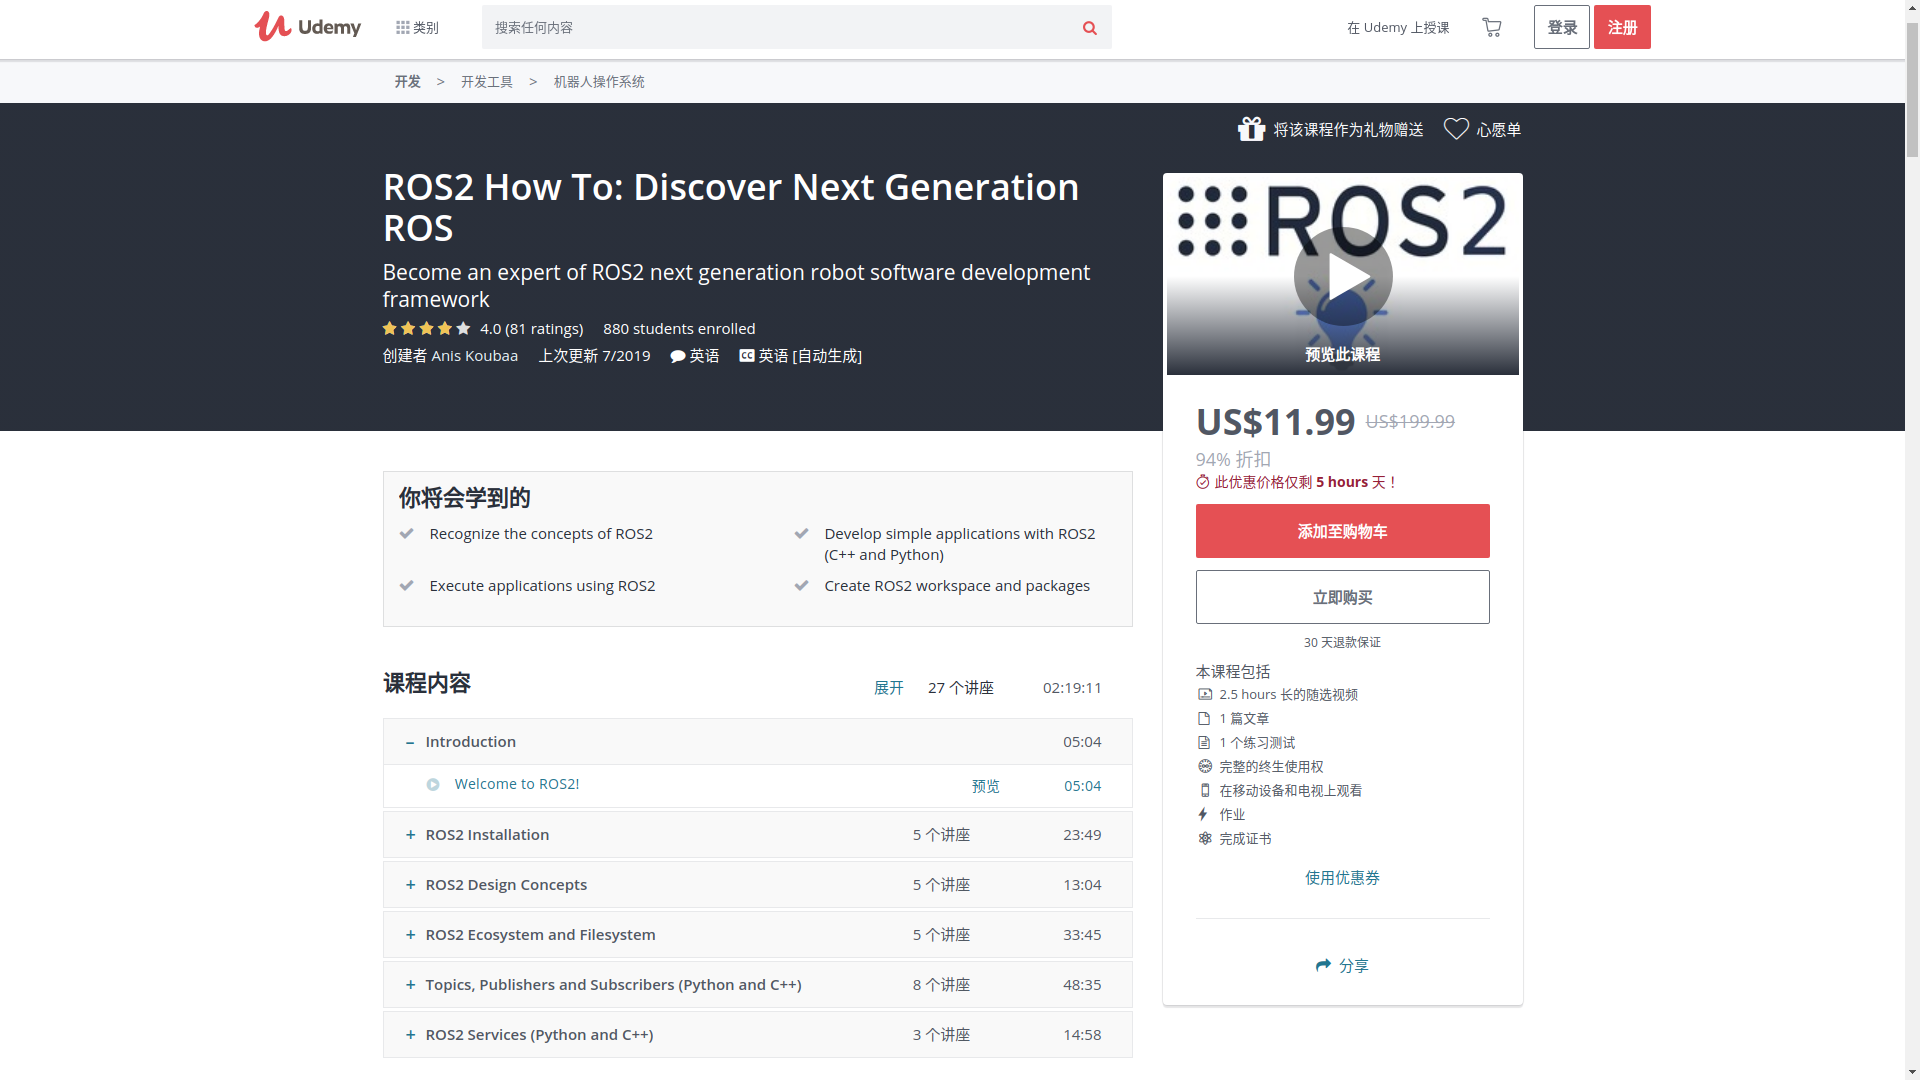The height and width of the screenshot is (1080, 1920).
Task: Click the red 添加至购物车 button
Action: point(1342,531)
